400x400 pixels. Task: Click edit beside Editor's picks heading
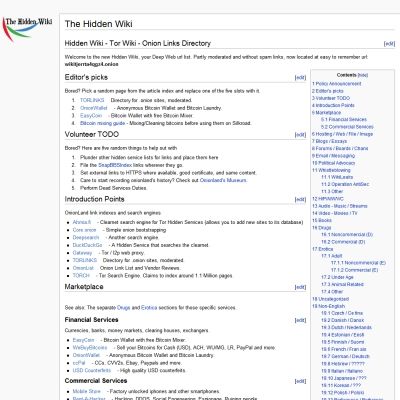click(300, 77)
